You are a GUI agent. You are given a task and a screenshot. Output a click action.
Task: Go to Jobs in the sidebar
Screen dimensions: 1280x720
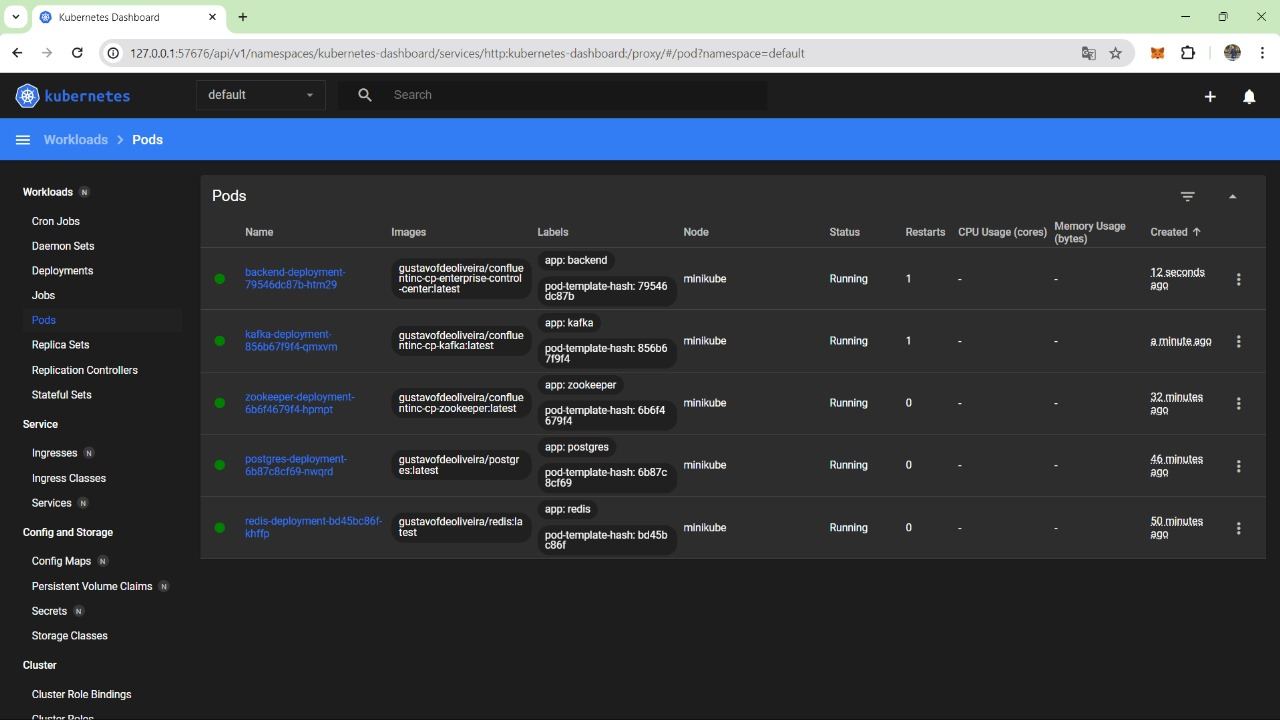pos(43,296)
